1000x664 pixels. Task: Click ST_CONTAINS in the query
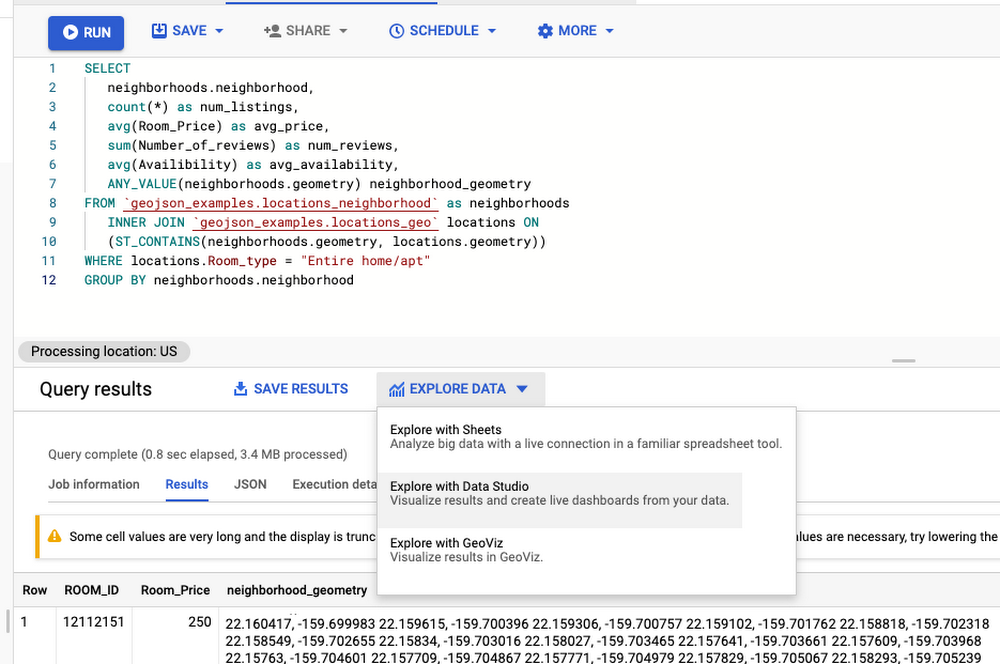(x=158, y=242)
